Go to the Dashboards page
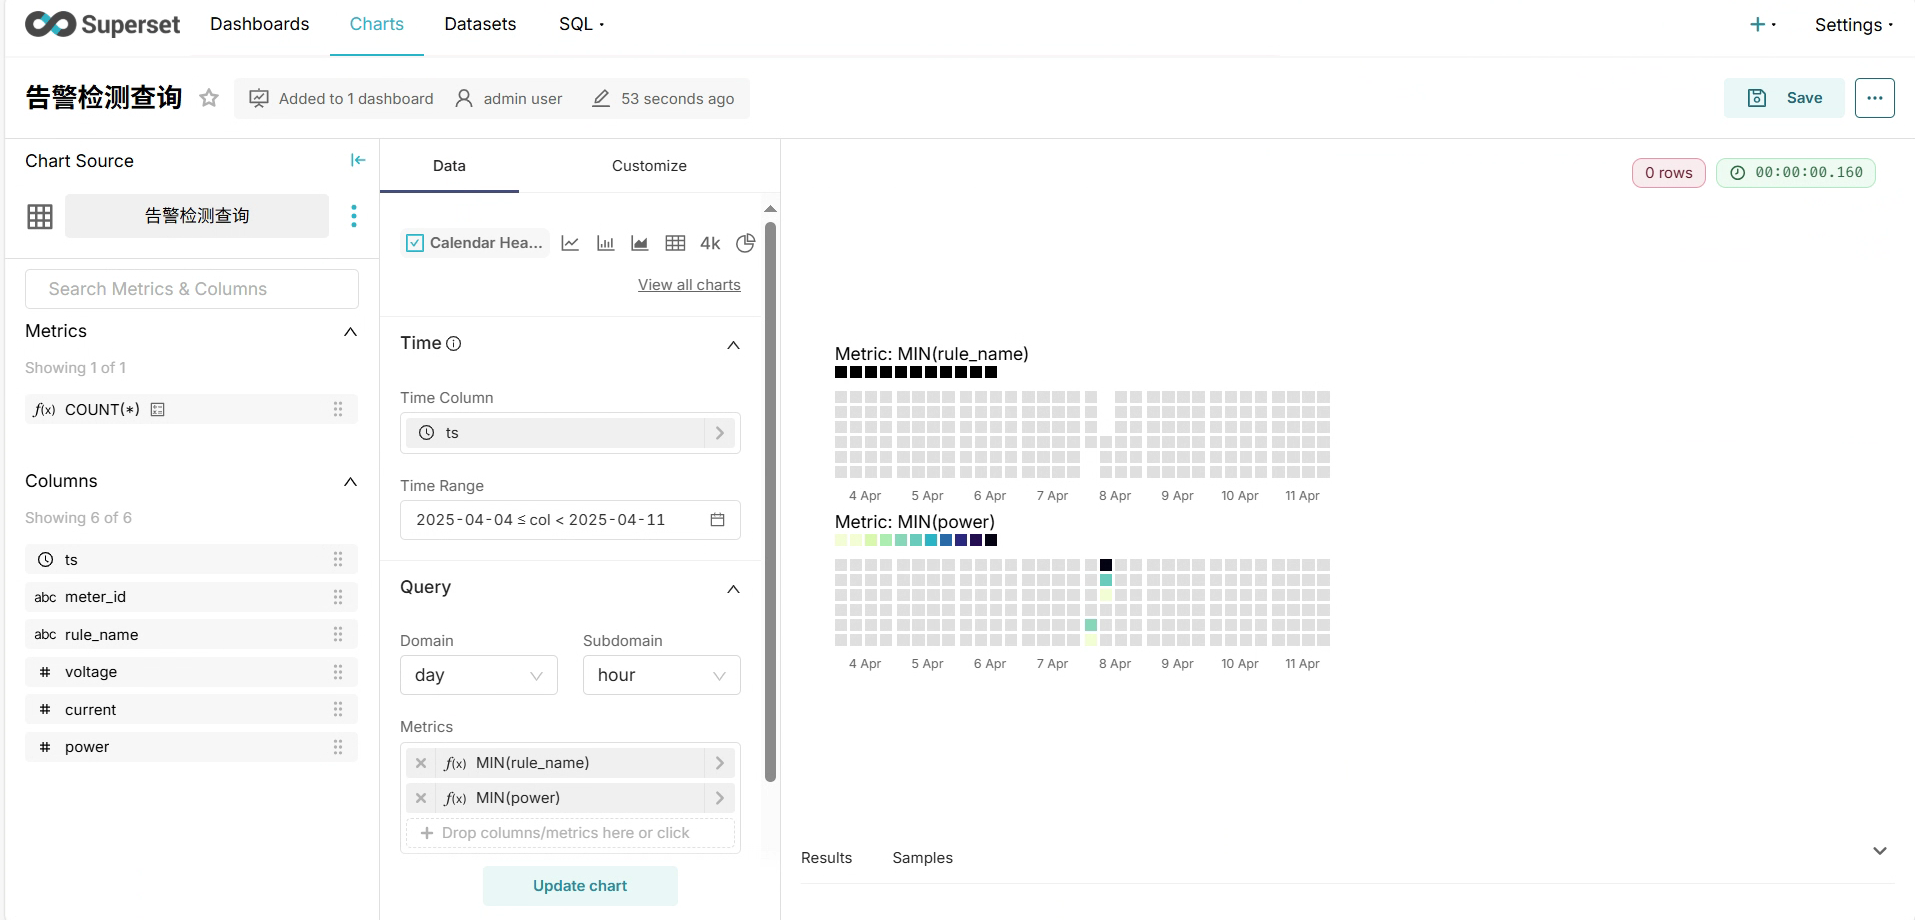 coord(259,24)
